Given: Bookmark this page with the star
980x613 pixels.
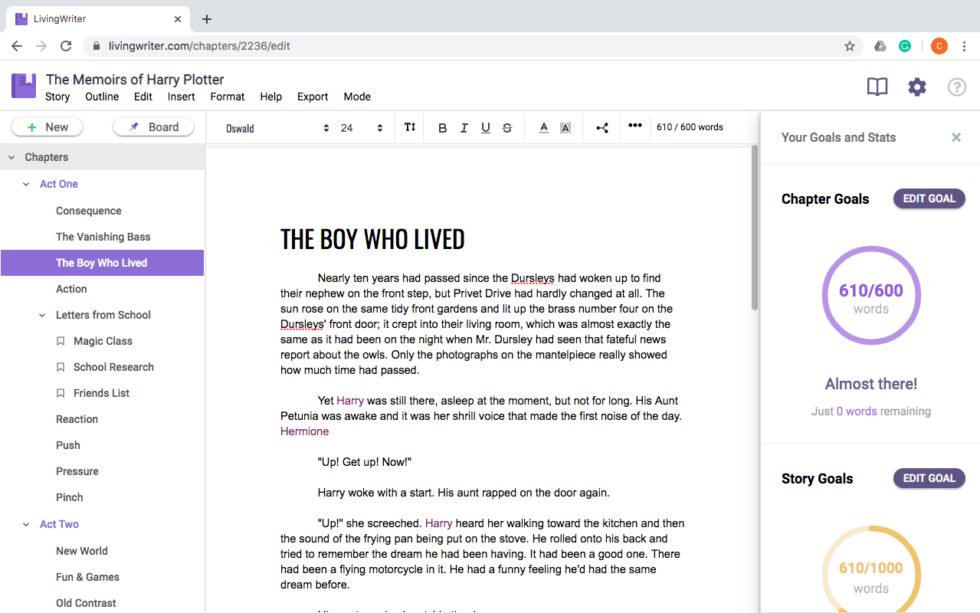Looking at the screenshot, I should click(849, 46).
